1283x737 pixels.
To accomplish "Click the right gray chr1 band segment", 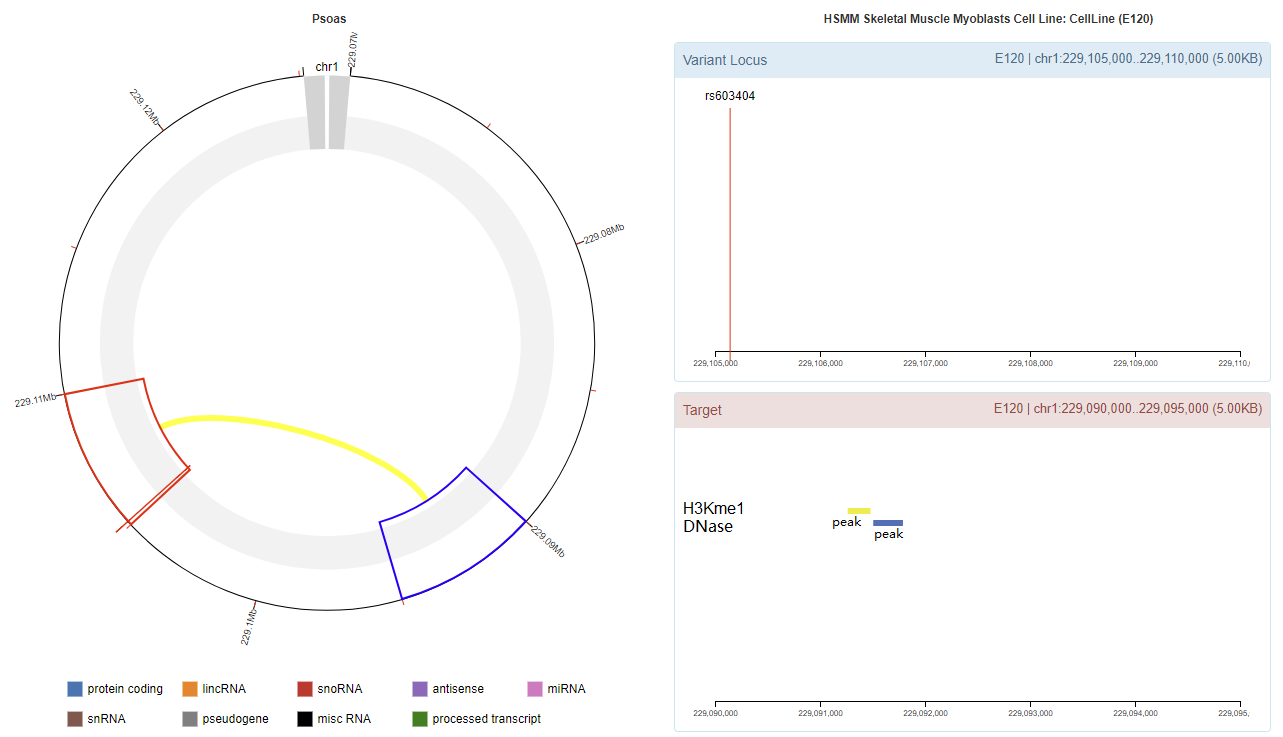I will pyautogui.click(x=338, y=113).
